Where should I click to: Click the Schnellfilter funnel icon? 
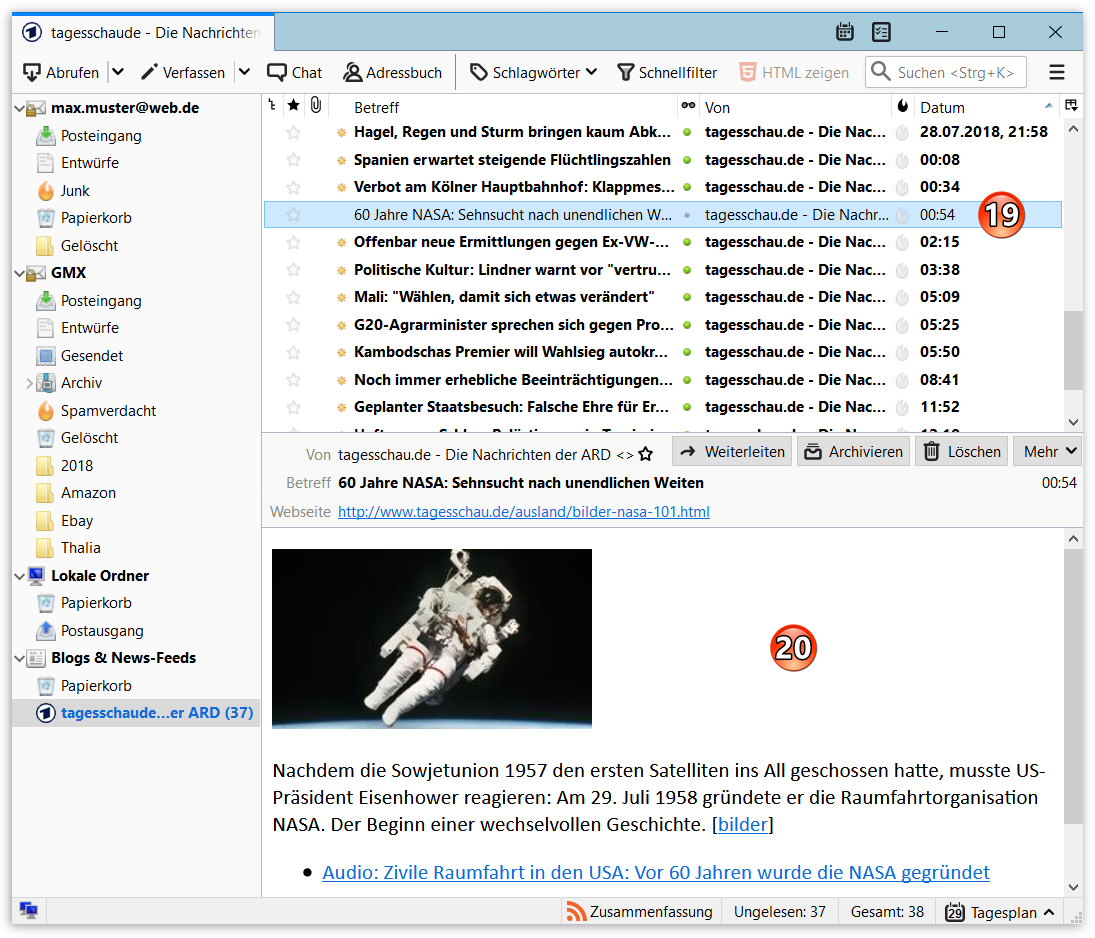626,72
